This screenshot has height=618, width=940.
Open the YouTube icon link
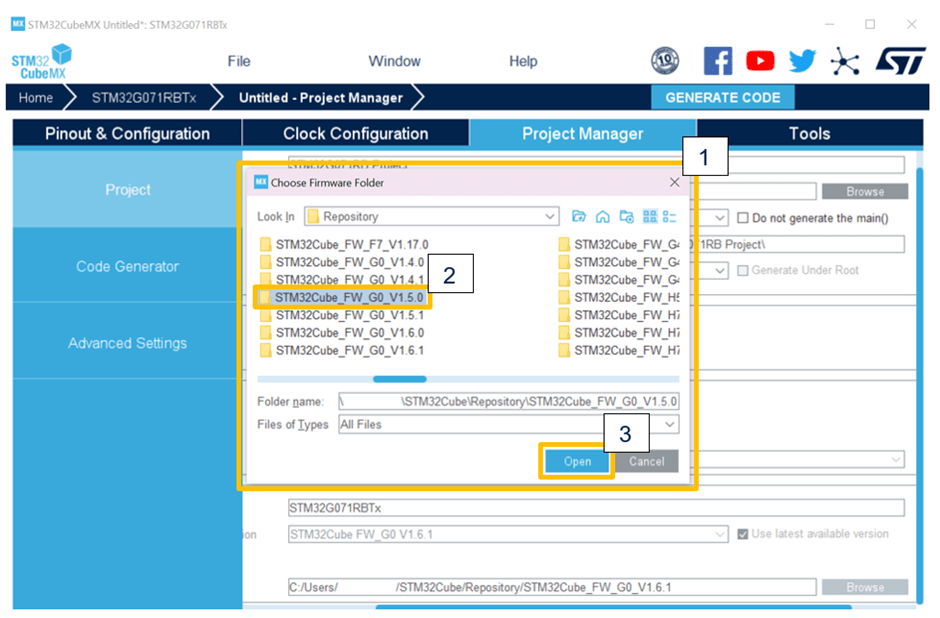(760, 61)
